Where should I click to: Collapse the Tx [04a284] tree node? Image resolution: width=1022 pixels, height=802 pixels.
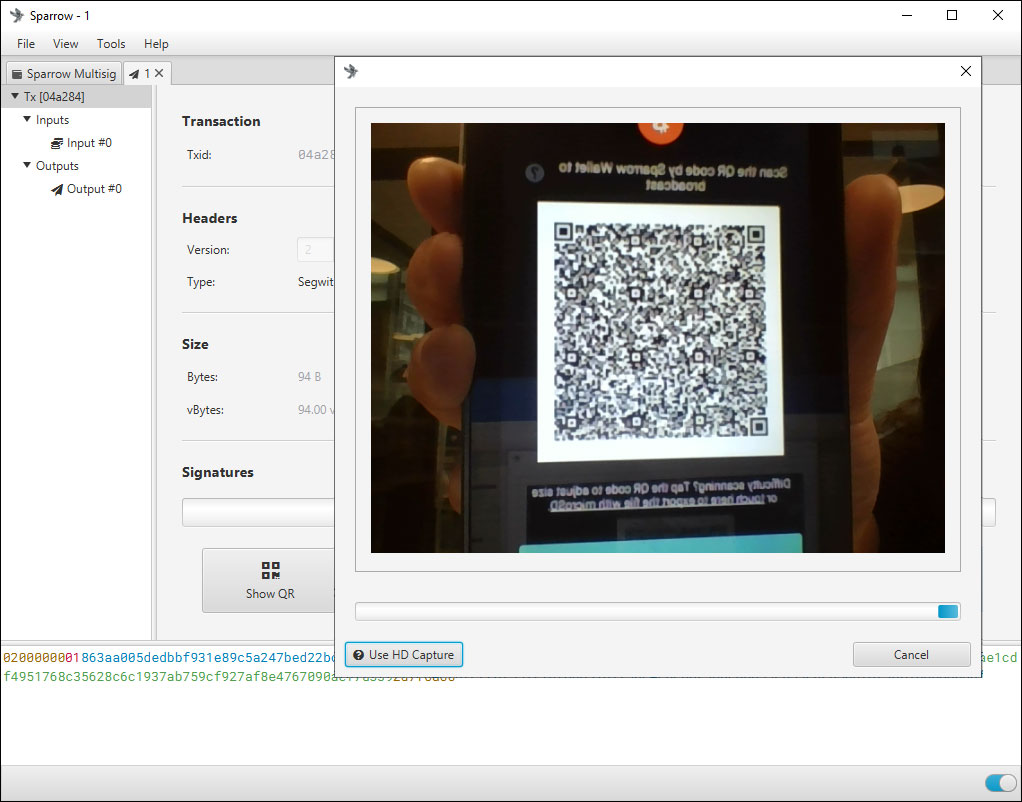[15, 97]
